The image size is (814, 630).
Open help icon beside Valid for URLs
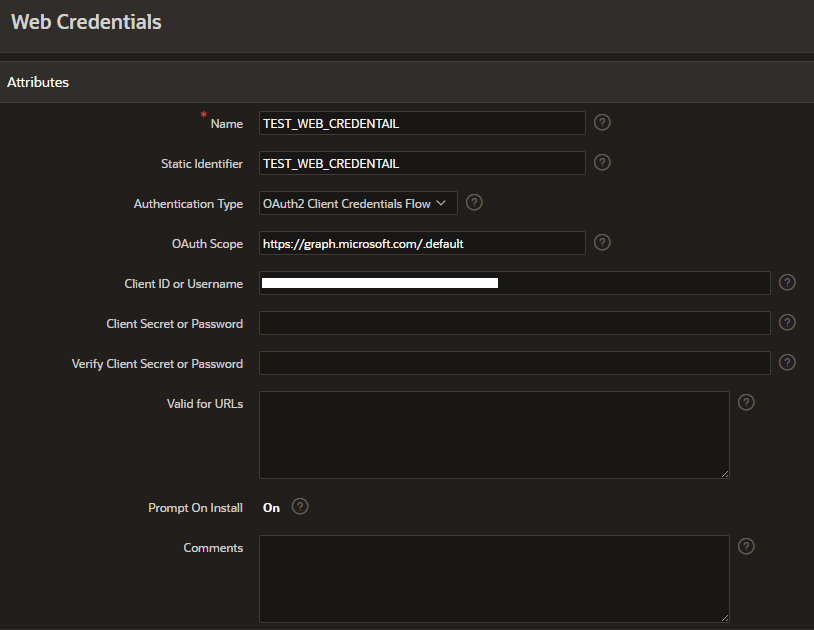click(x=746, y=402)
